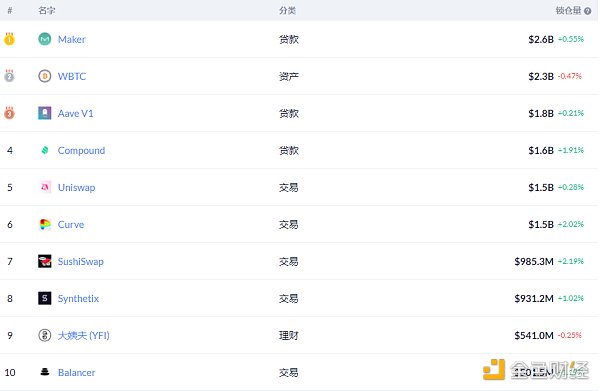Click the SushiSwap logo icon

[45, 261]
